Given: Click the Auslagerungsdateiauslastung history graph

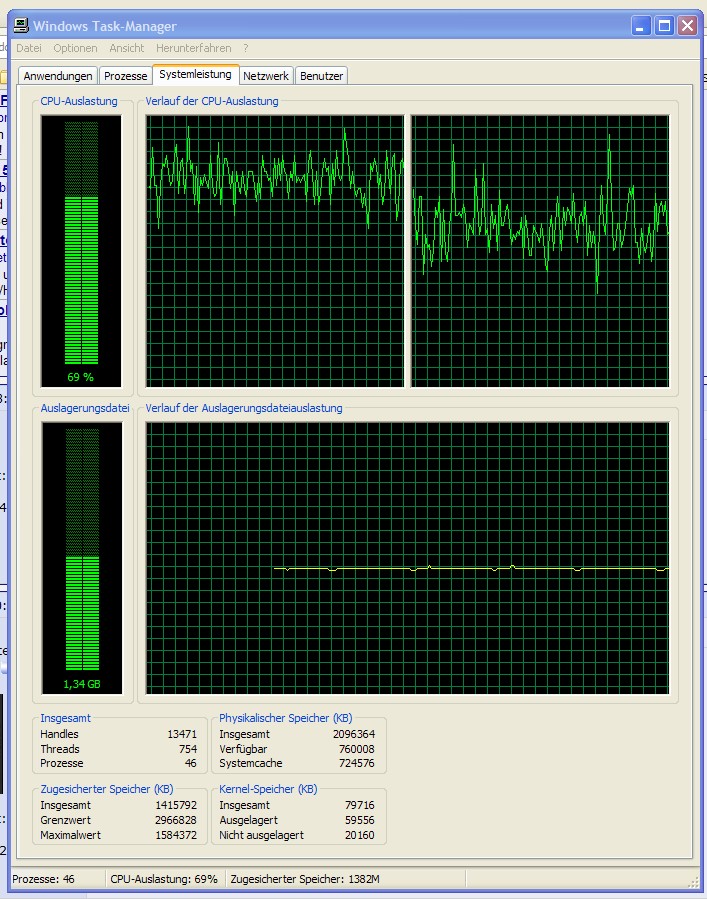Looking at the screenshot, I should coord(407,558).
